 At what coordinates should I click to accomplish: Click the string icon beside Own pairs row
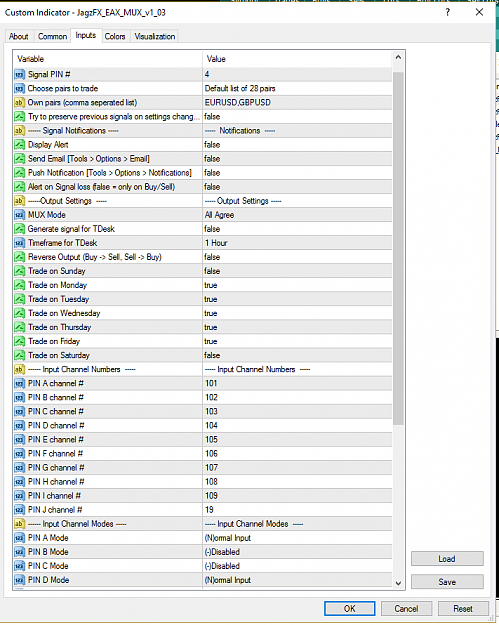20,102
